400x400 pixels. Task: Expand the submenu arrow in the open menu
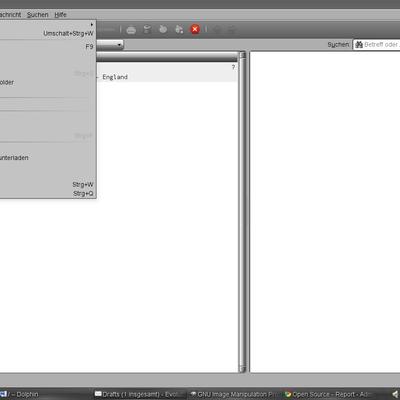click(92, 24)
